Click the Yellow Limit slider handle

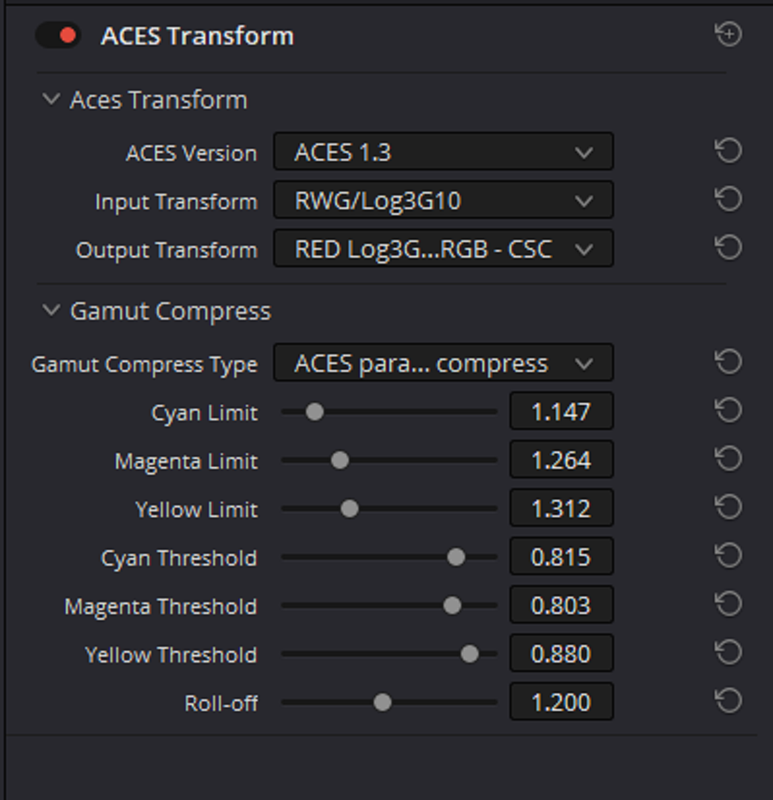coord(350,509)
